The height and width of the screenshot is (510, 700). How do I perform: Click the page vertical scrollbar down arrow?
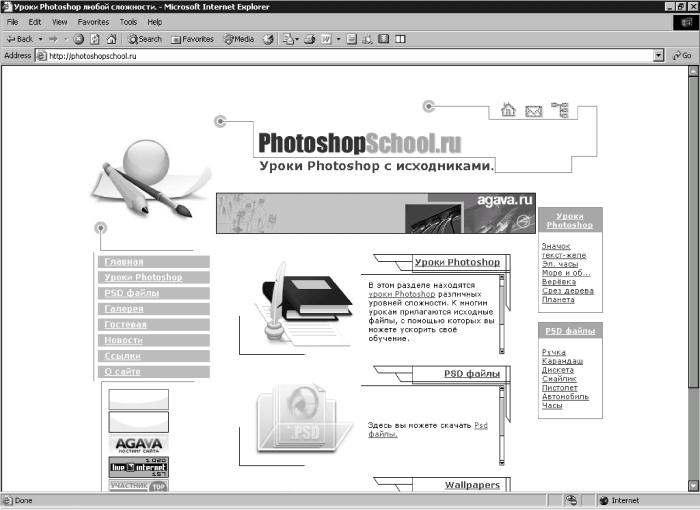(x=693, y=485)
